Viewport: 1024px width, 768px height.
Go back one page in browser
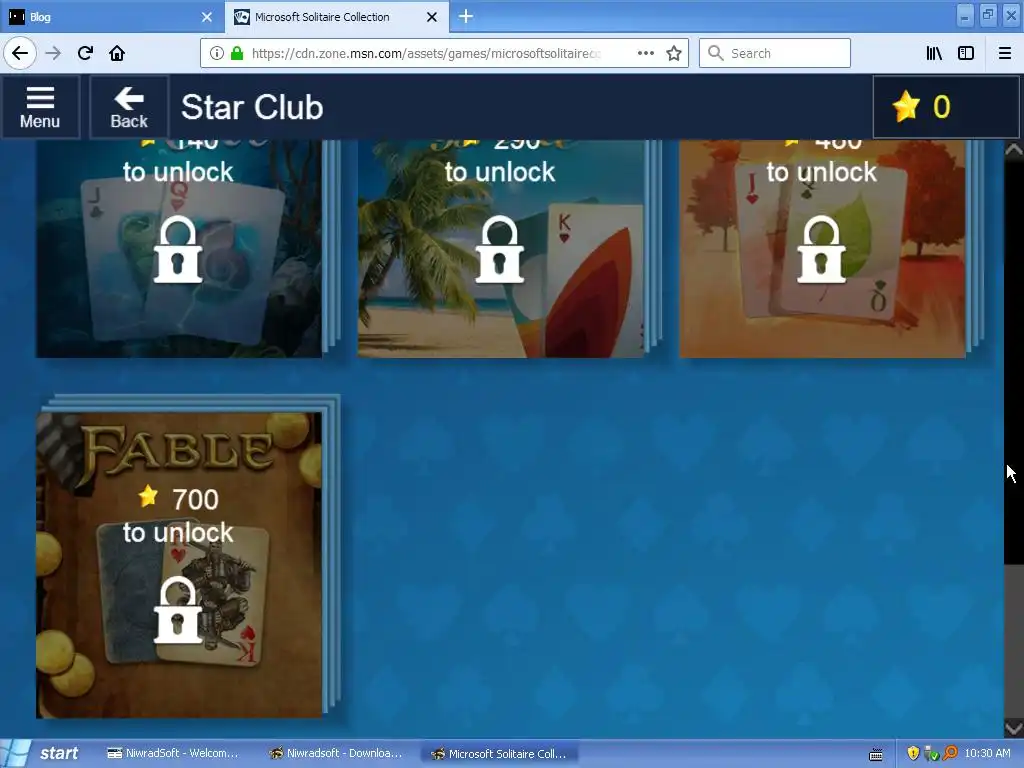click(20, 53)
